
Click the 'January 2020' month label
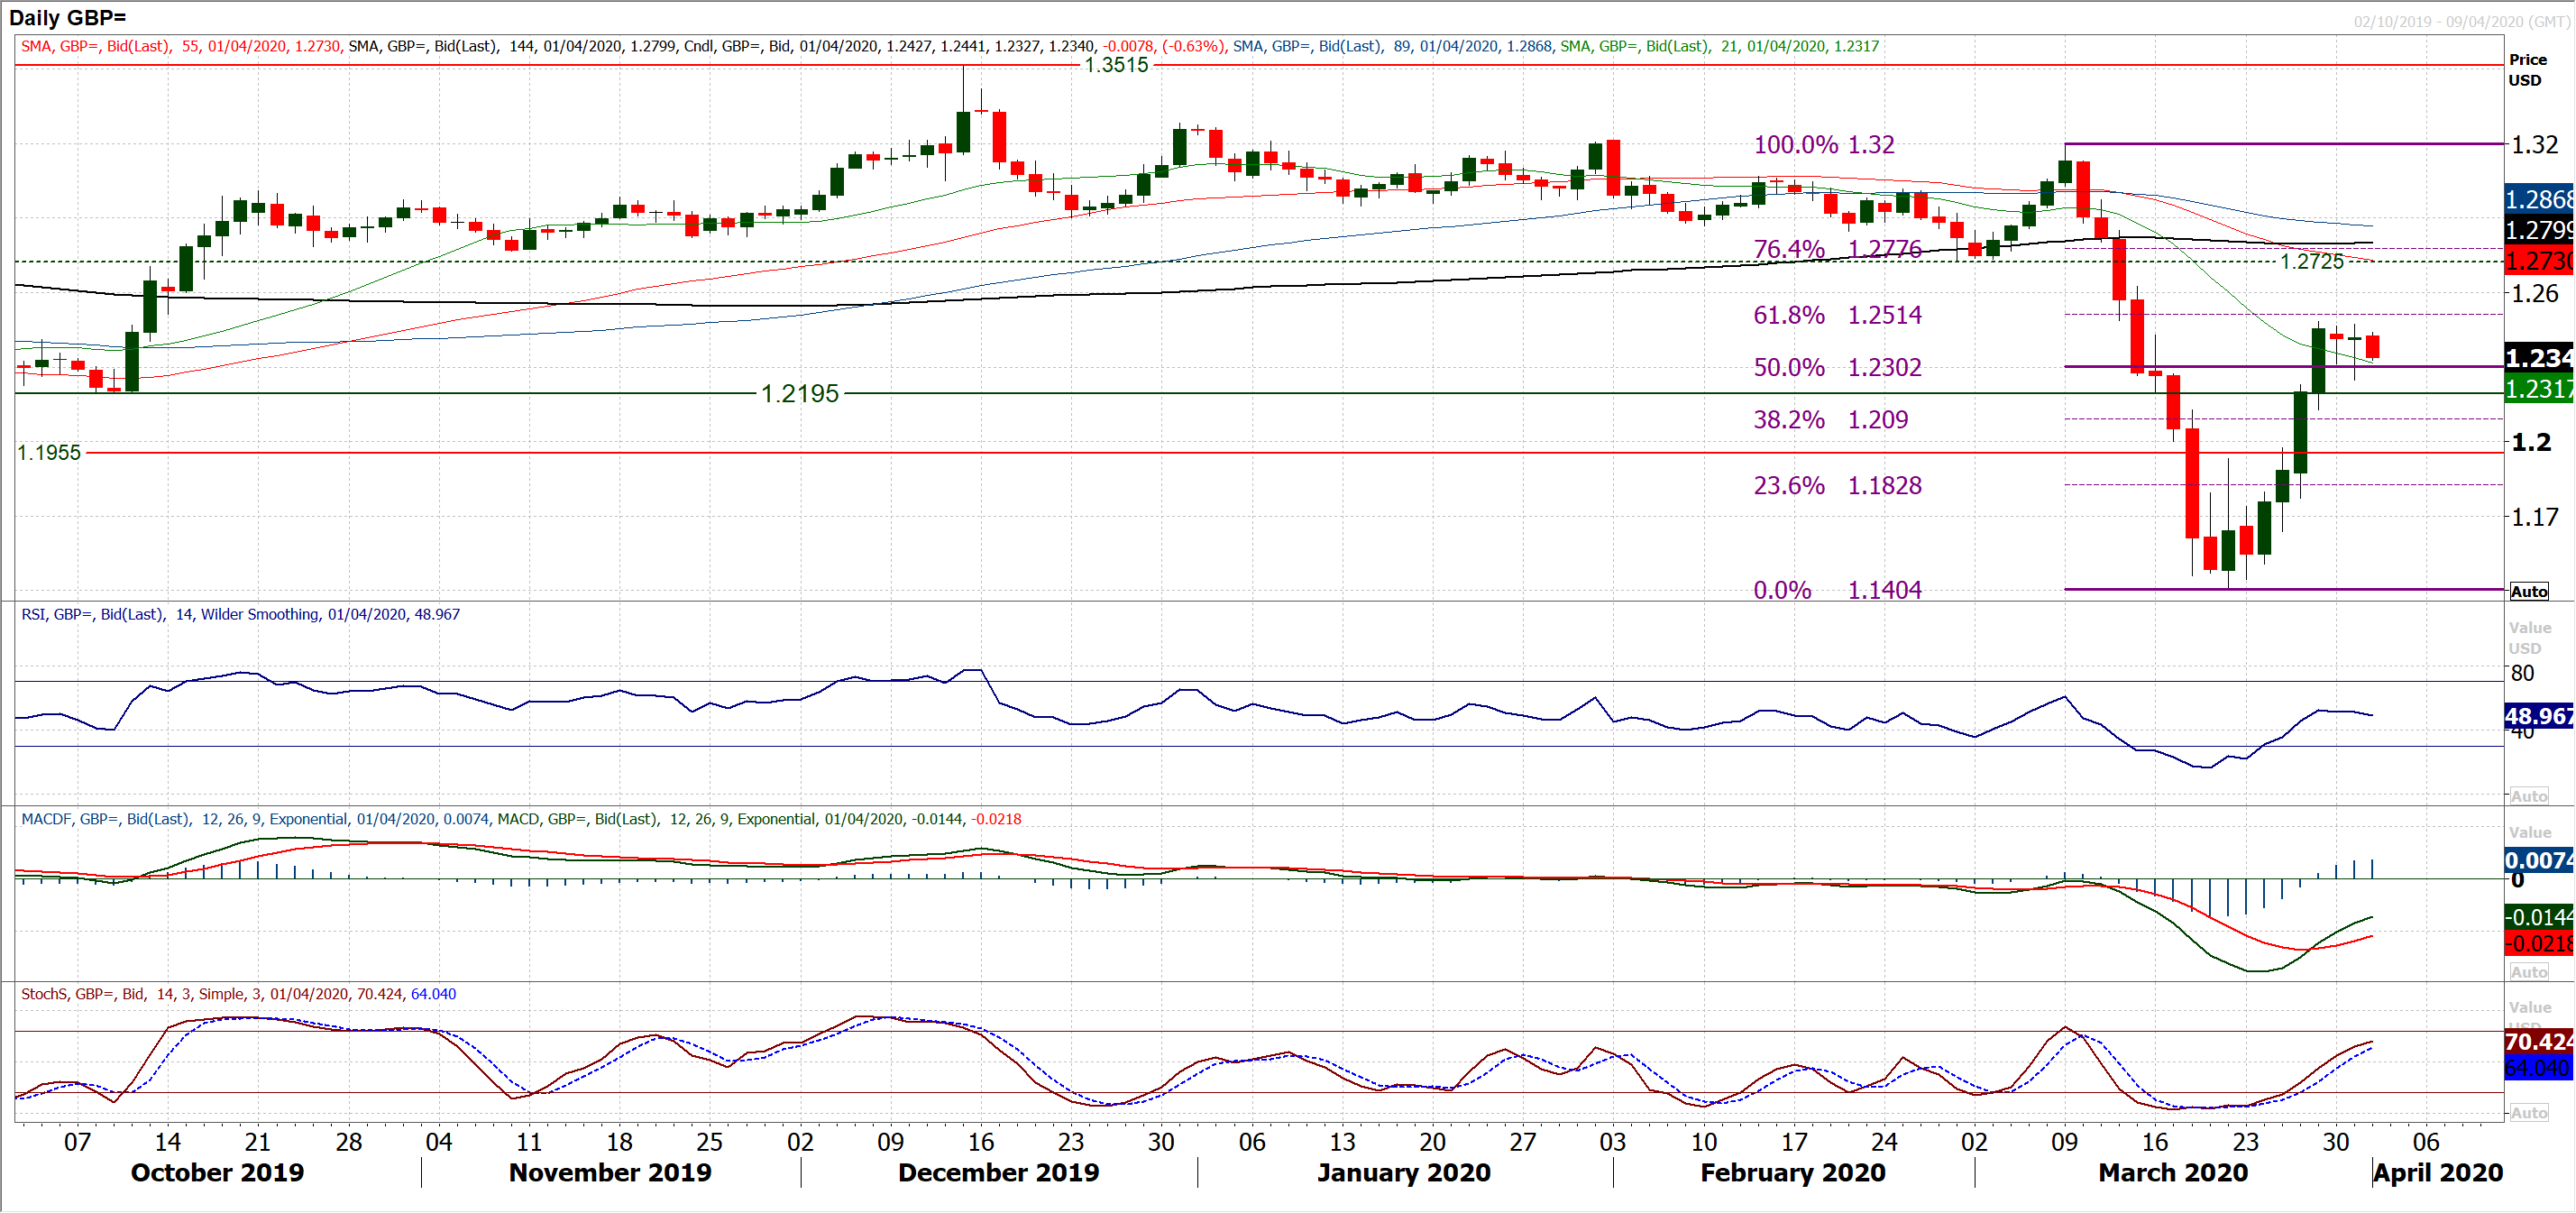point(1404,1172)
